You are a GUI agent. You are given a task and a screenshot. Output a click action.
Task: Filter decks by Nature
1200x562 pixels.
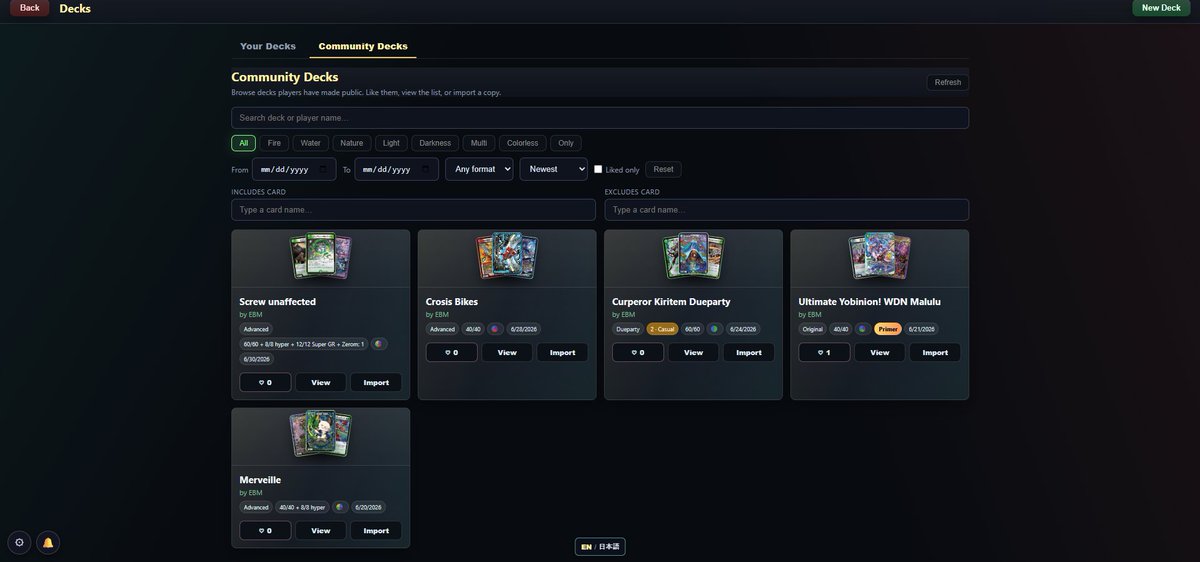pyautogui.click(x=352, y=143)
